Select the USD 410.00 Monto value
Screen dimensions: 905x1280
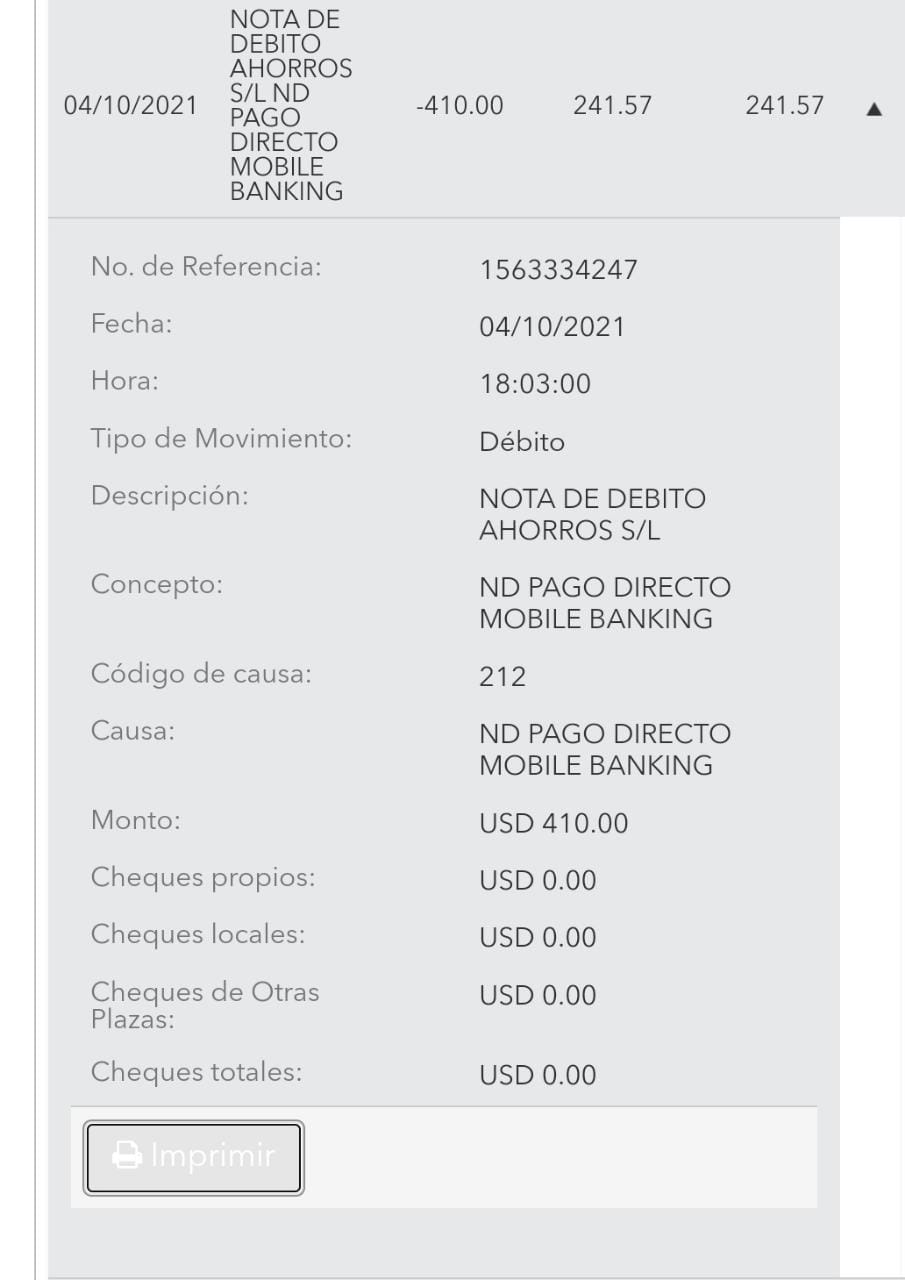point(554,824)
